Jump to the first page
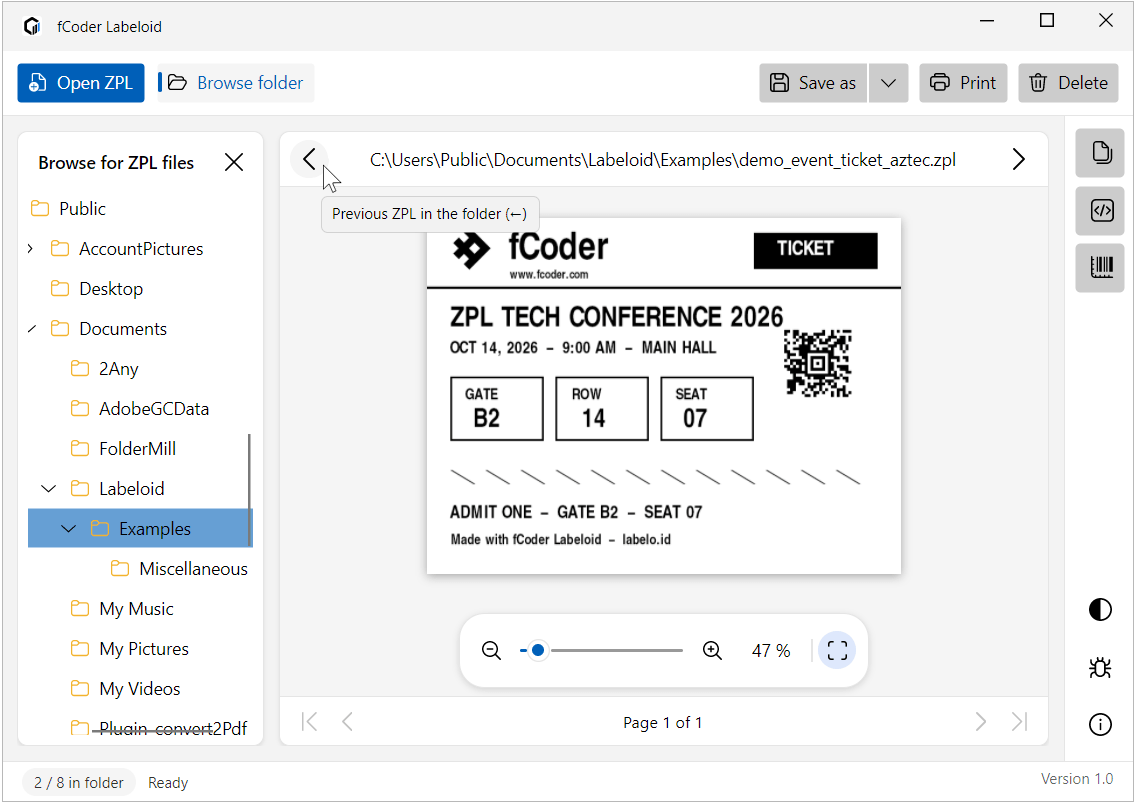1136x803 pixels. click(x=309, y=722)
